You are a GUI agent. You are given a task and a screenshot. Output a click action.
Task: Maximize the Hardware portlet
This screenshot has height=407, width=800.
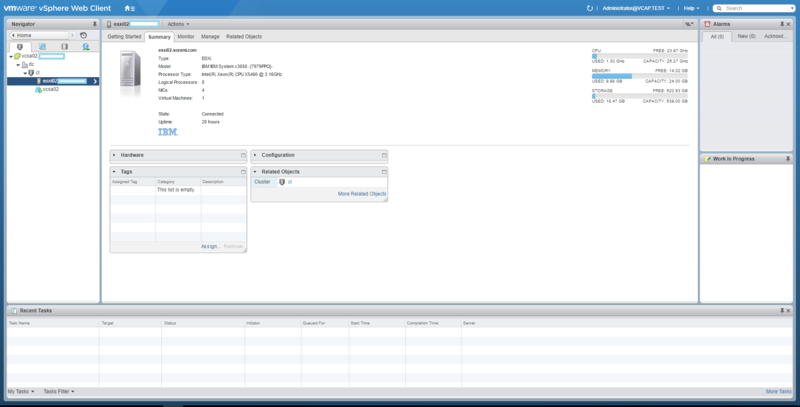243,155
